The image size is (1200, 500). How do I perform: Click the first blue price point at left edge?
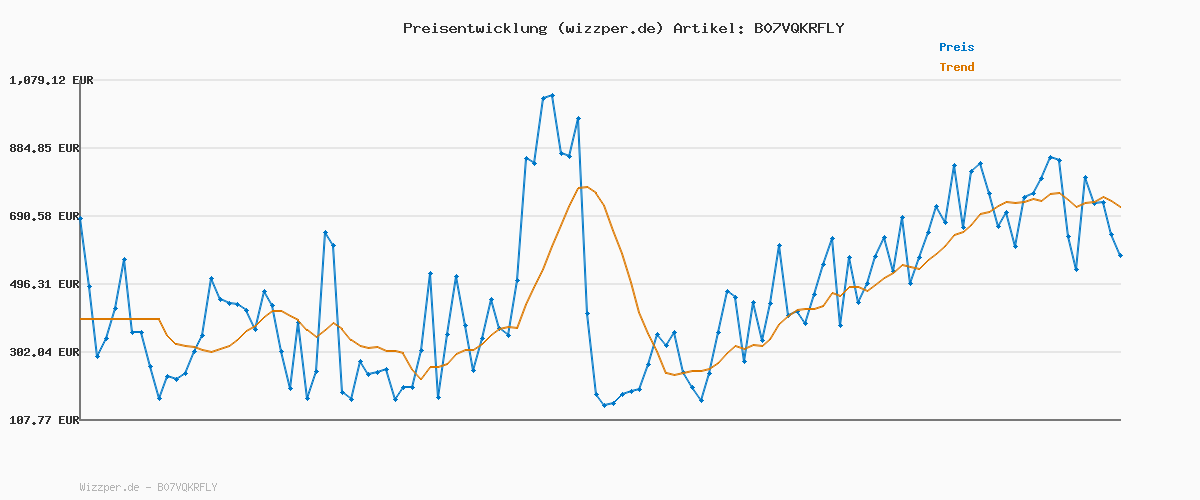(81, 217)
